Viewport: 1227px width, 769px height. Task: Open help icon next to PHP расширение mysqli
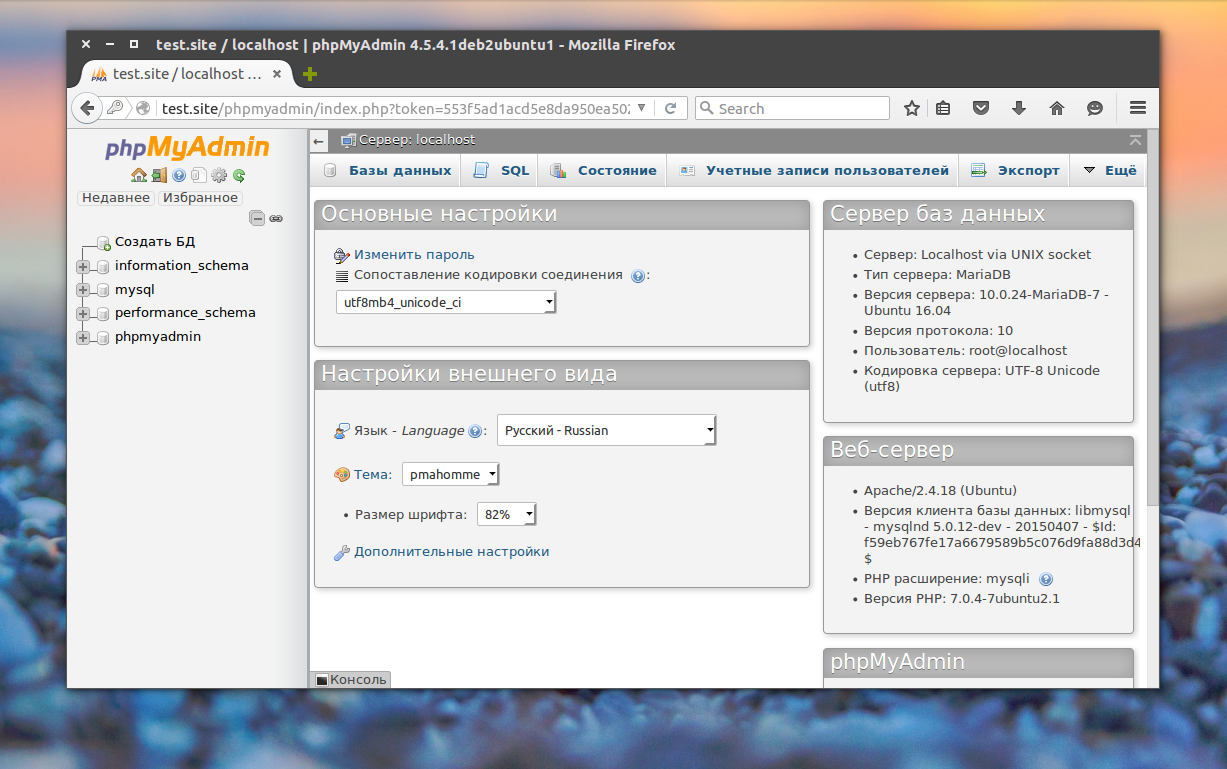tap(1046, 579)
